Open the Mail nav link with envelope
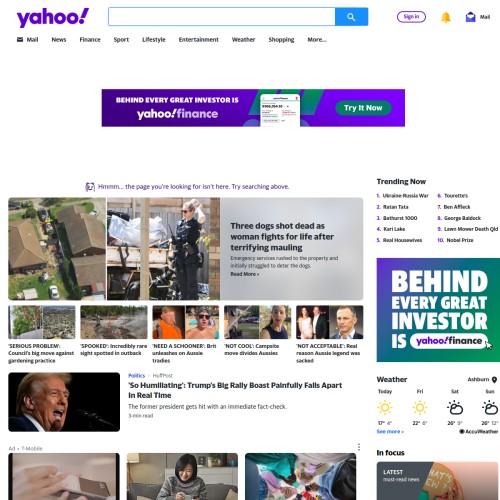The image size is (500, 500). point(27,40)
